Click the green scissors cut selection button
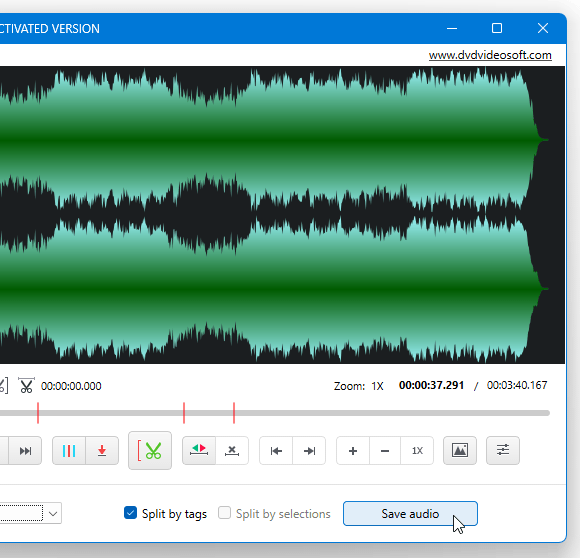580x558 pixels. tap(150, 451)
